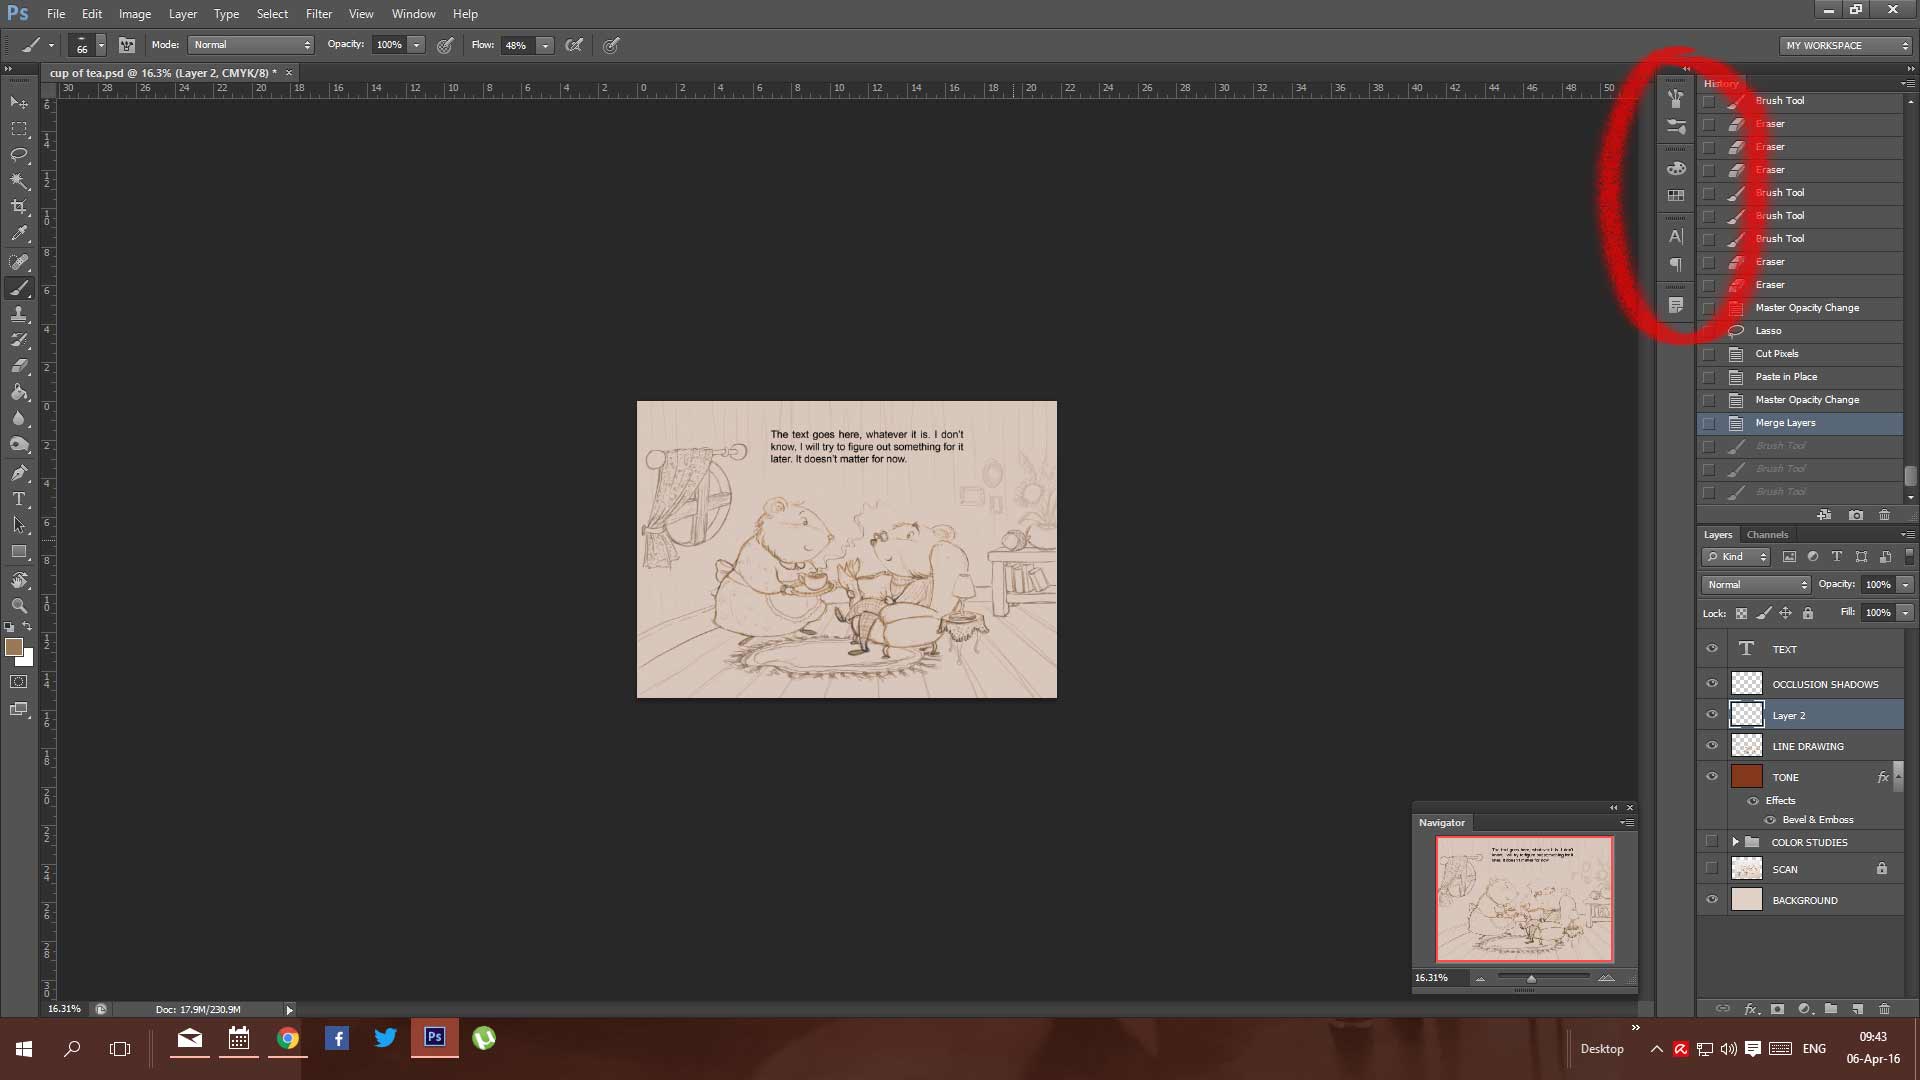Screen dimensions: 1920x1080
Task: Open the Image menu
Action: 135,14
